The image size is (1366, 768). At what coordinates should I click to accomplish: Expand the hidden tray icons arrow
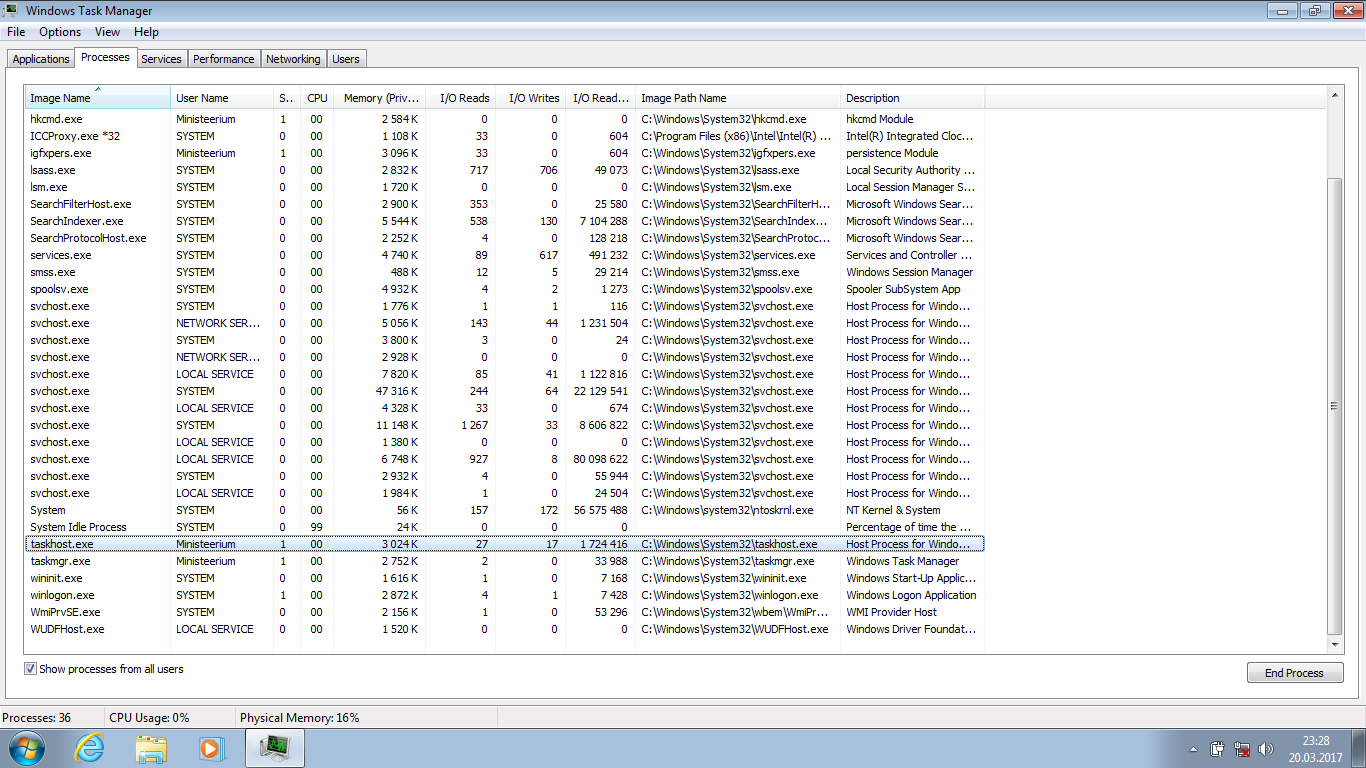(1193, 749)
